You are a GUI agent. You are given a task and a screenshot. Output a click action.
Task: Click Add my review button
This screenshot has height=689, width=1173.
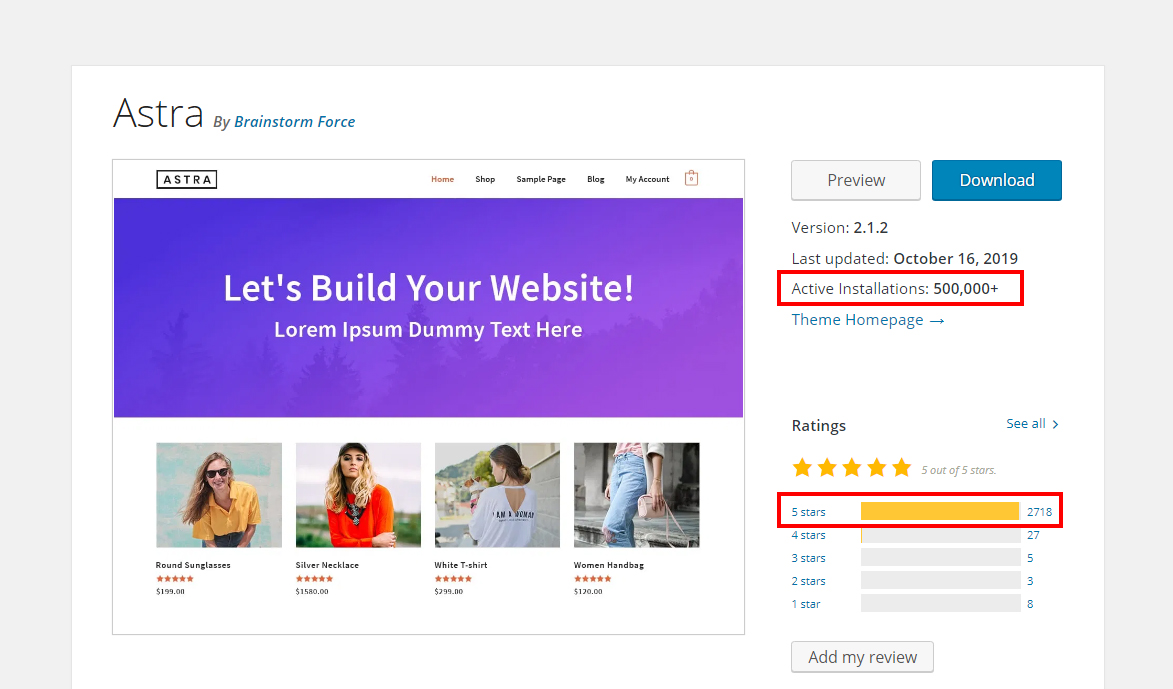[863, 657]
